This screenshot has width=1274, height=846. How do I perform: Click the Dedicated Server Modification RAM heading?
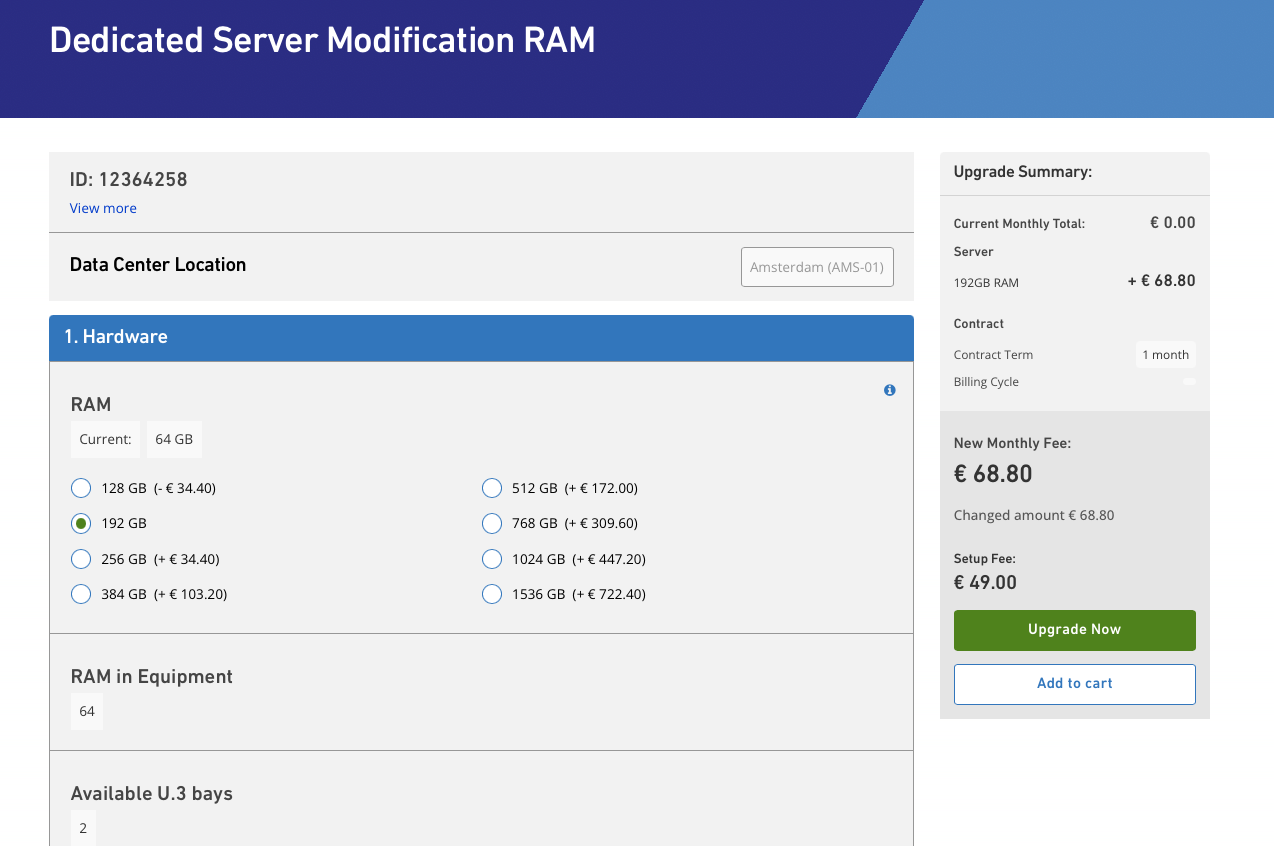pos(322,40)
